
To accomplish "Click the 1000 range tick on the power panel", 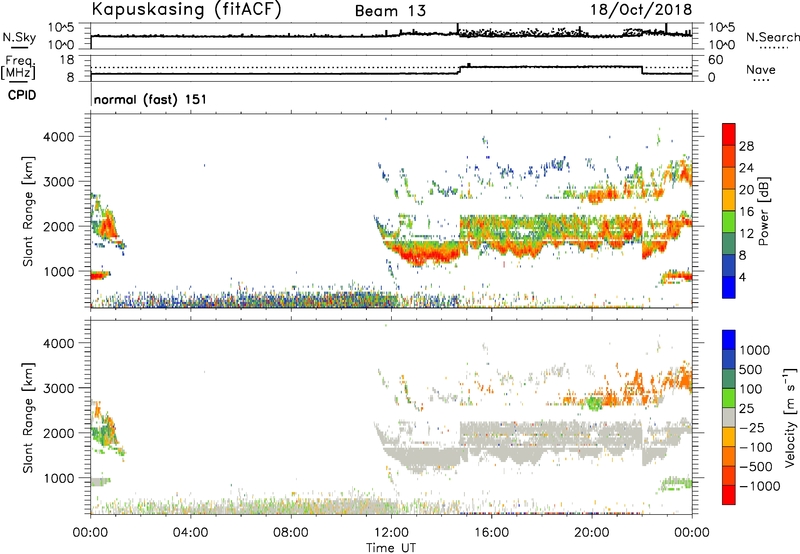I will (x=59, y=271).
